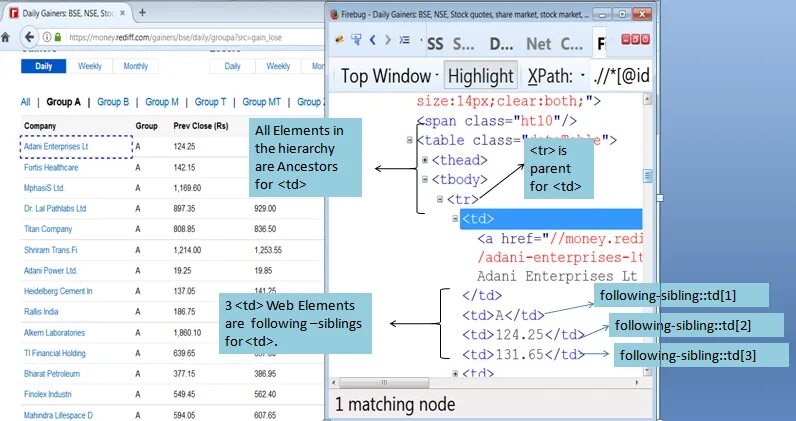Click the All group link
This screenshot has width=796, height=421.
coord(25,102)
